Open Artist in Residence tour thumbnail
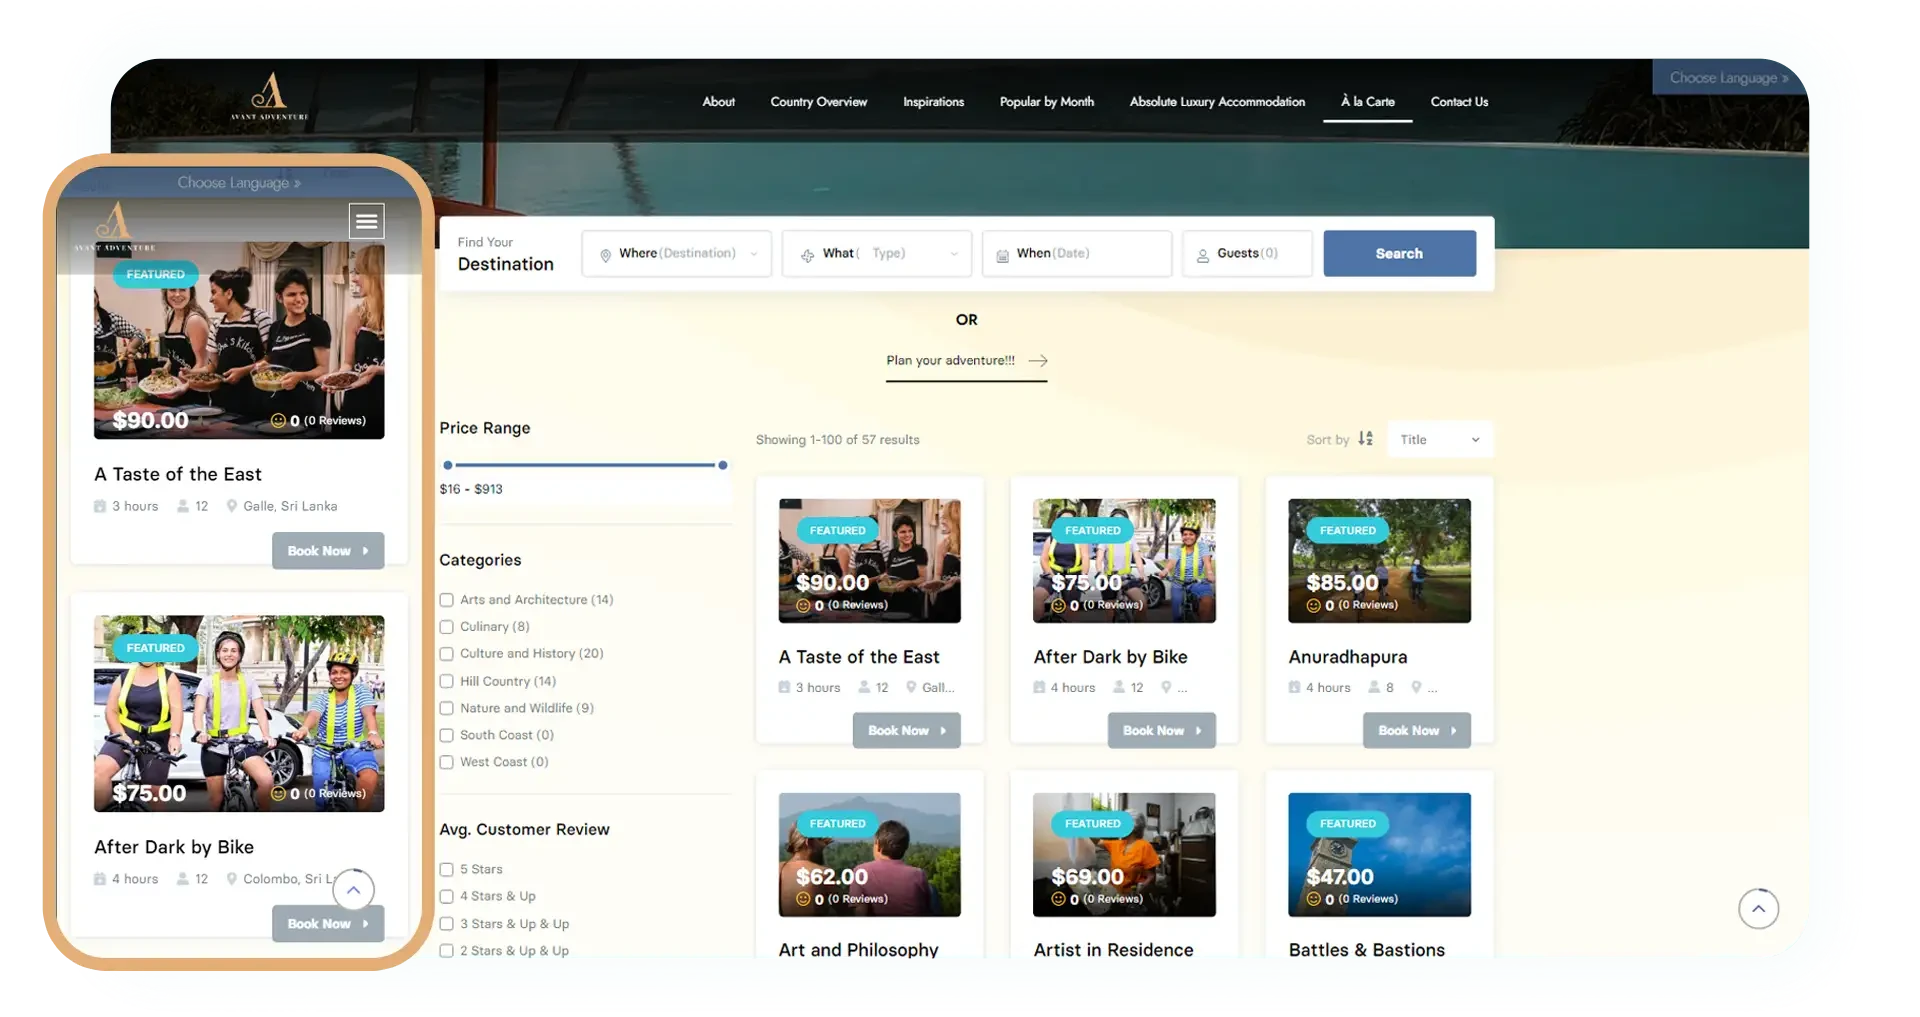The height and width of the screenshot is (1017, 1920). click(1124, 855)
